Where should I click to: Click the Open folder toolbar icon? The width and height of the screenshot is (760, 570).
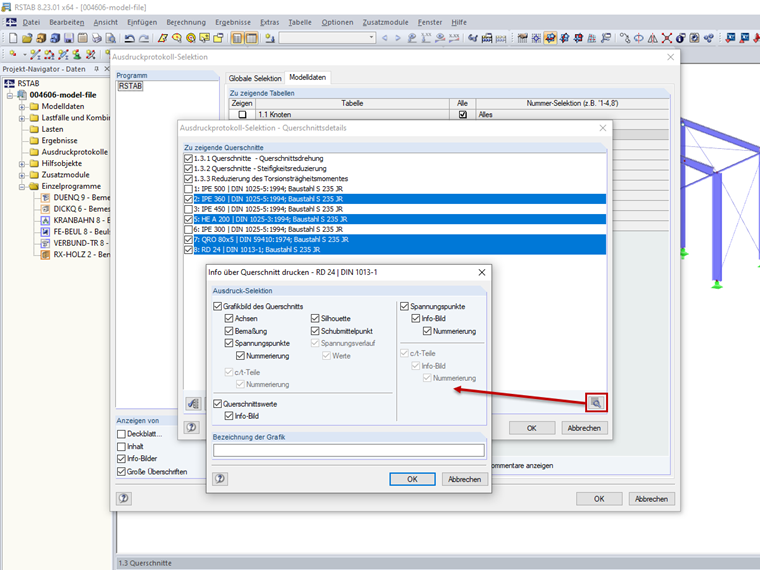(x=27, y=38)
